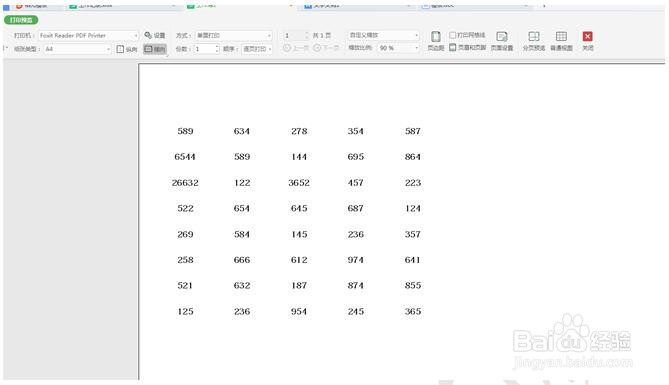Click the cell value 587
Viewport: 669px width, 385px height.
pyautogui.click(x=413, y=131)
